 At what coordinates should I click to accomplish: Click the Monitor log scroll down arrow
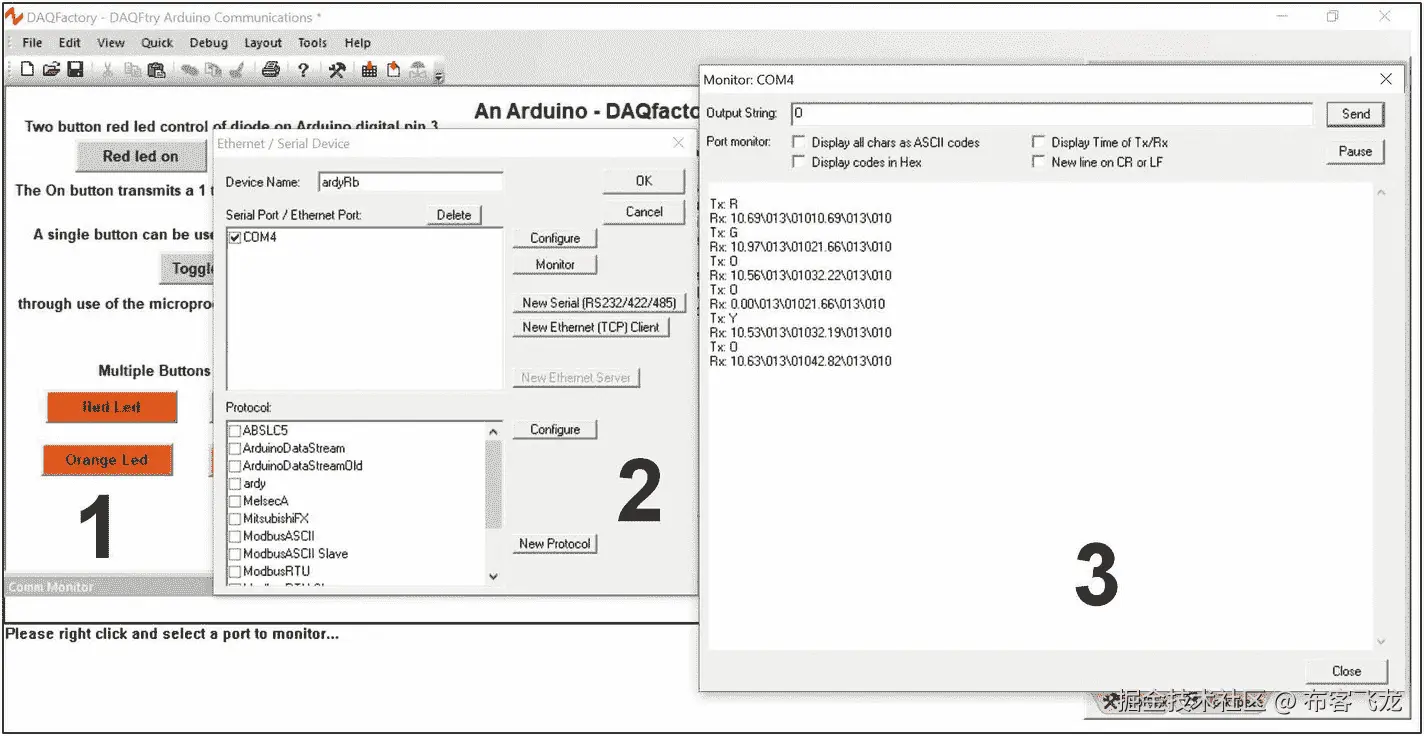1382,642
